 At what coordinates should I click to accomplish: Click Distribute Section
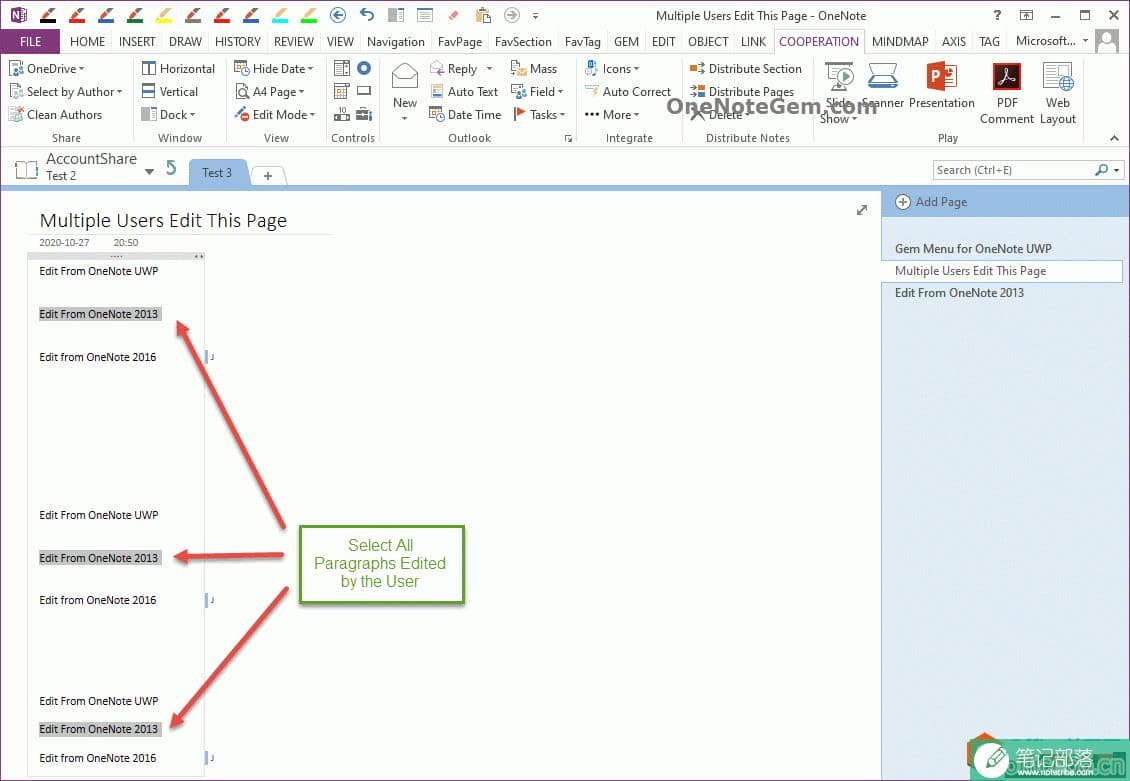pyautogui.click(x=746, y=68)
